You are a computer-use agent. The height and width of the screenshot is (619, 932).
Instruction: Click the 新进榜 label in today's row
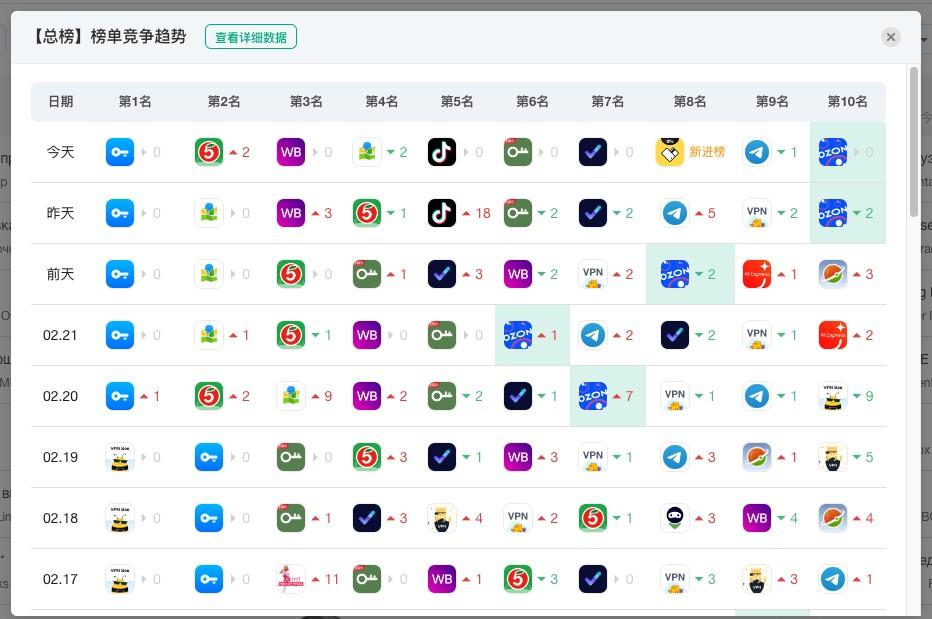(x=707, y=152)
